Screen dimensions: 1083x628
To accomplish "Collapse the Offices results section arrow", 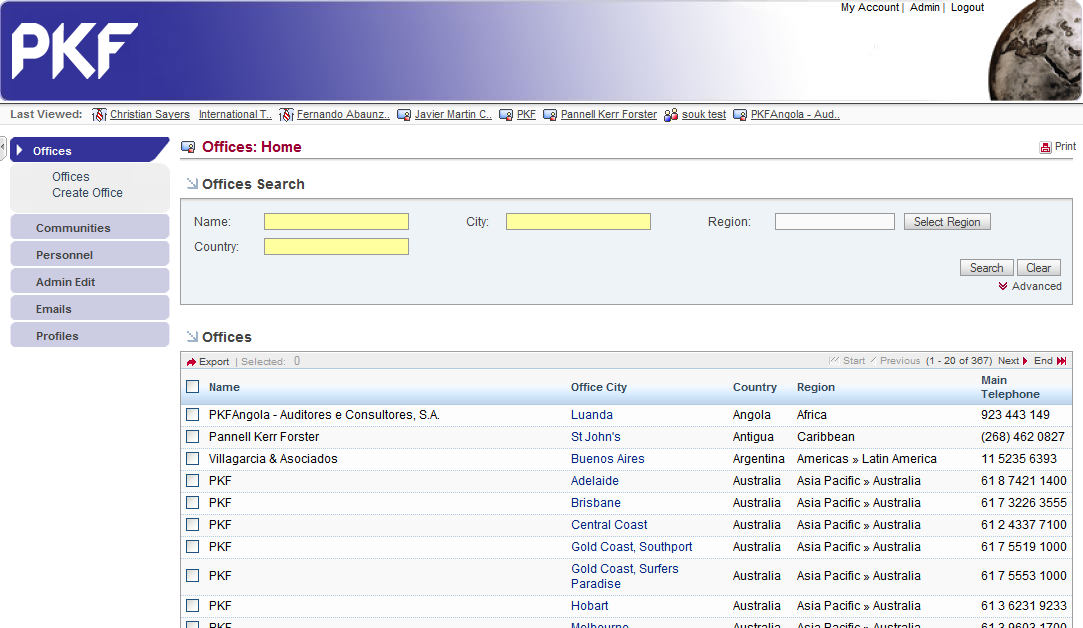I will coord(192,336).
